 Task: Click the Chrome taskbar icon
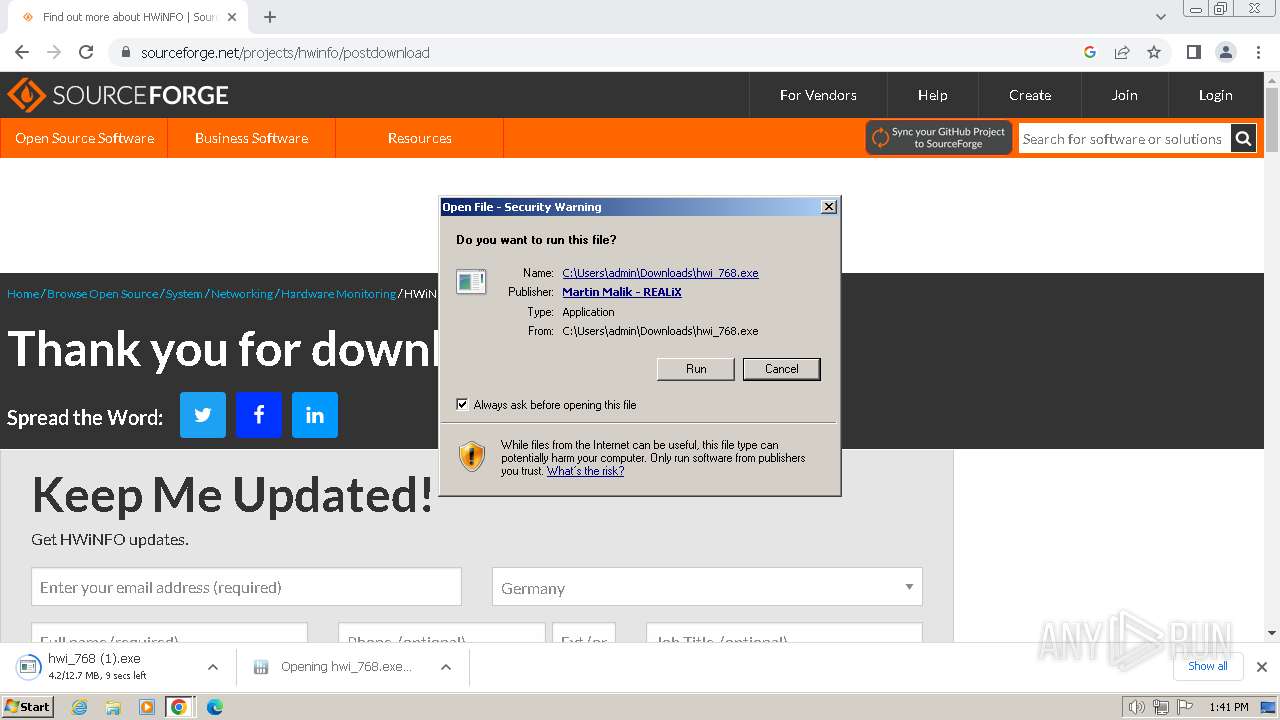pos(179,707)
